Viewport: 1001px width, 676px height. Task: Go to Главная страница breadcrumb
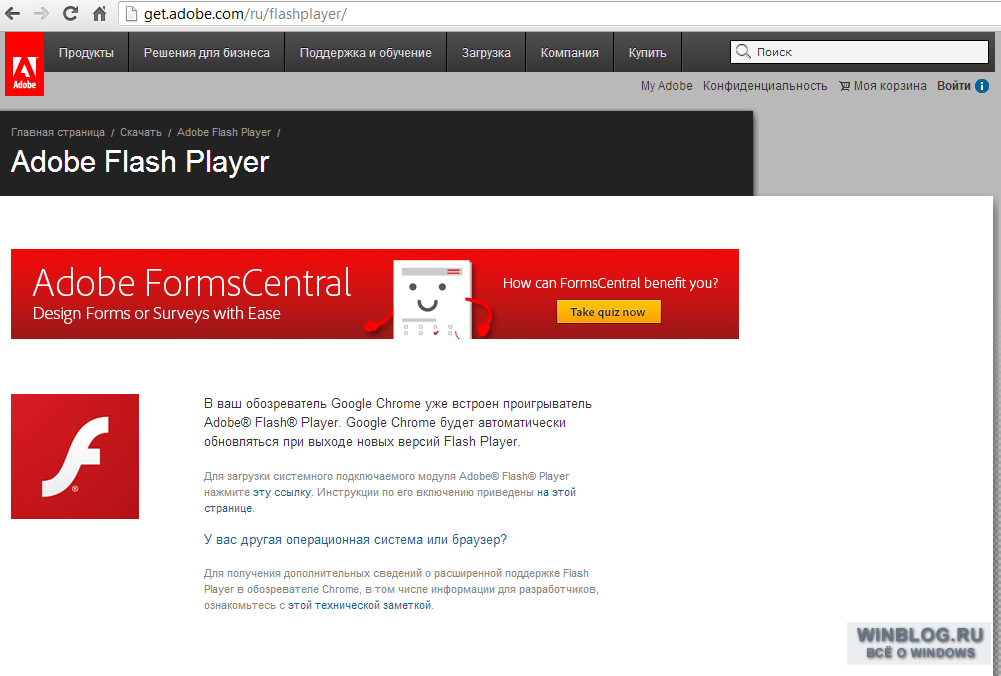point(58,132)
